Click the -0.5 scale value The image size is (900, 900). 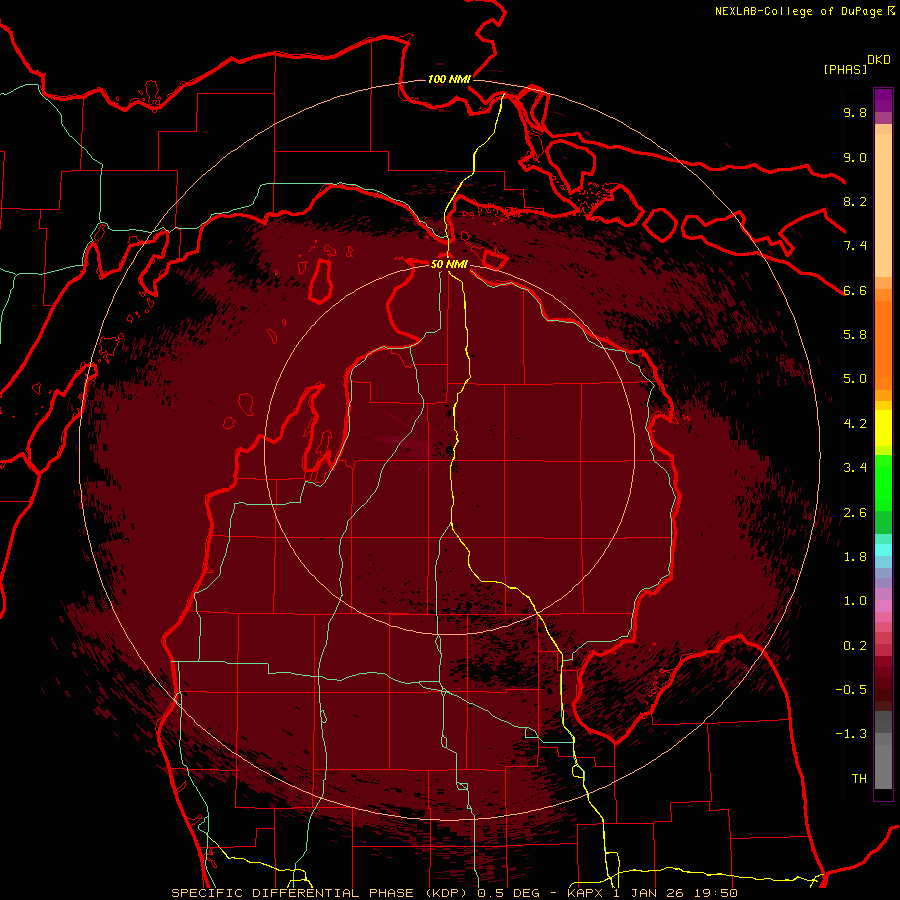click(851, 690)
